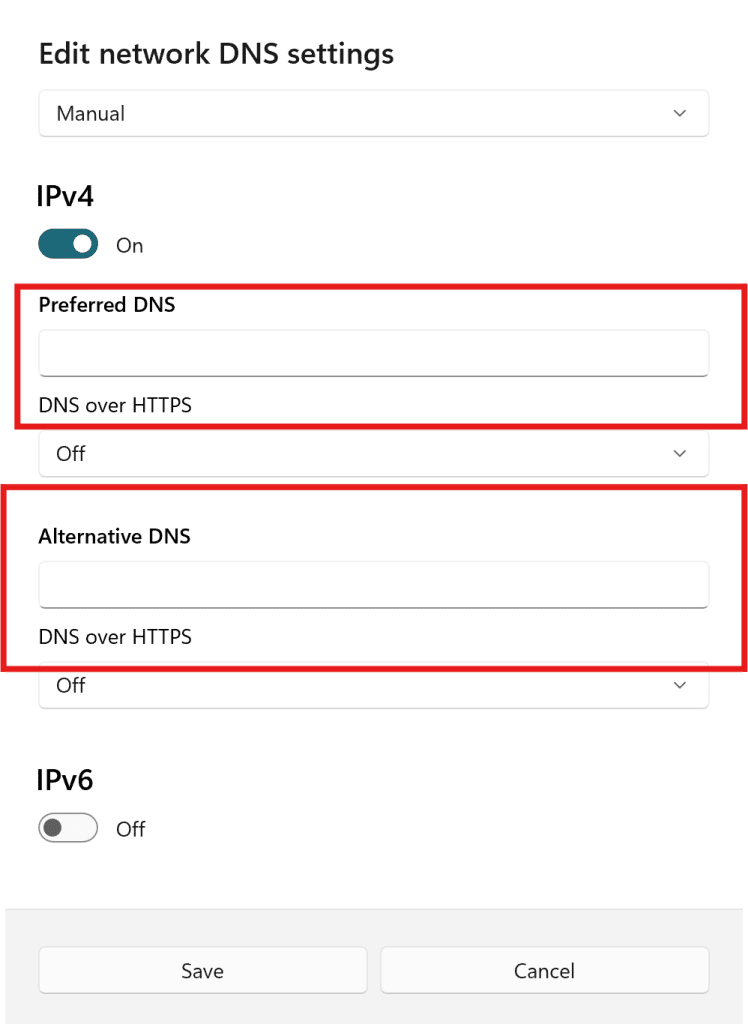Screen dimensions: 748x1024
Task: Click the Preferred DNS label
Action: (107, 305)
